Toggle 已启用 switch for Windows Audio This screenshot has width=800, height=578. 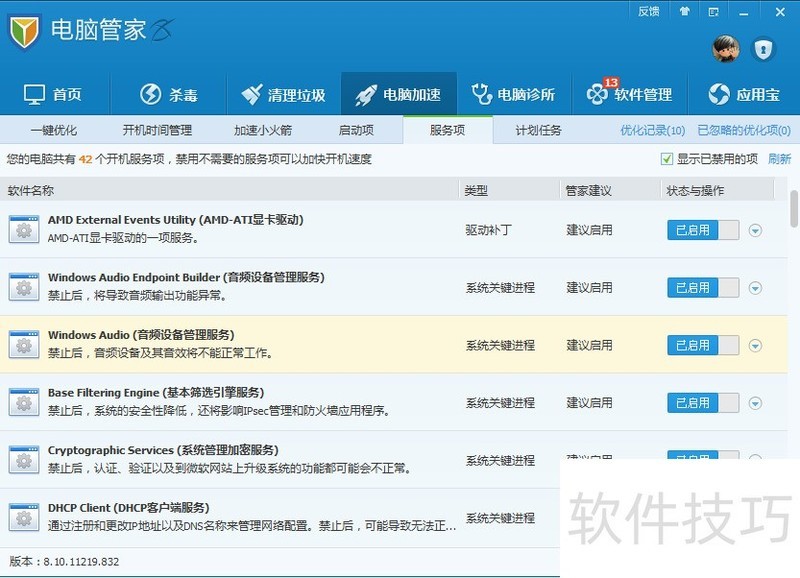[x=703, y=345]
